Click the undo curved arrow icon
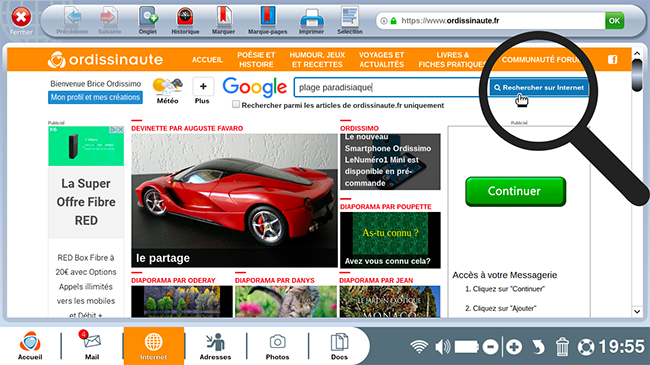Image resolution: width=650 pixels, height=365 pixels. tap(538, 347)
